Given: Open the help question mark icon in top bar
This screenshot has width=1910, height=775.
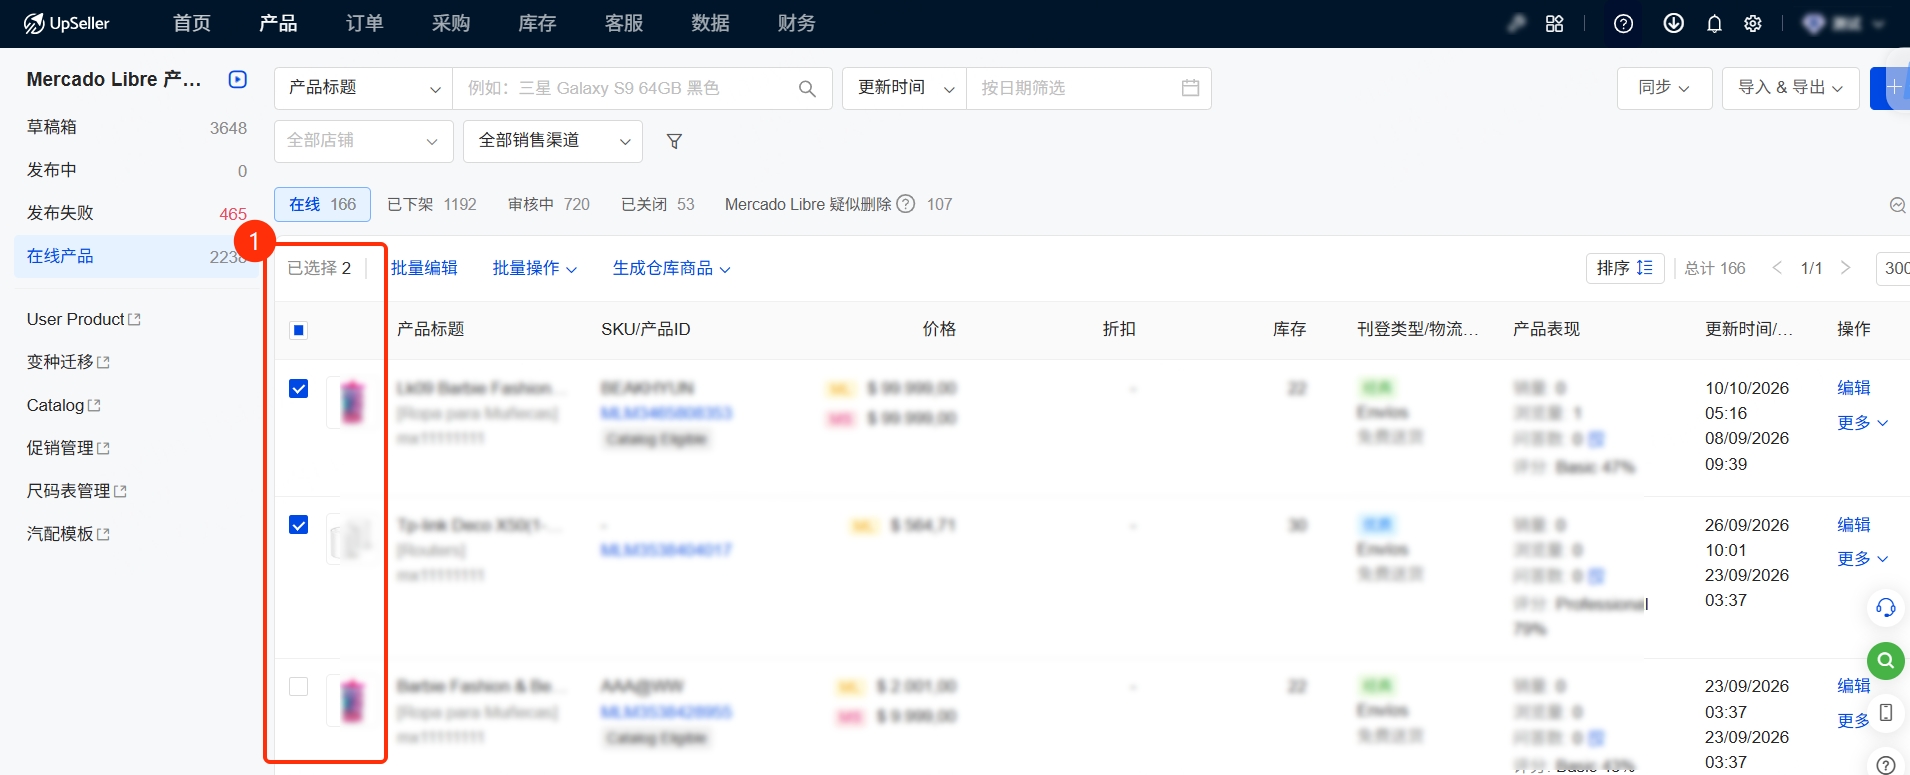Looking at the screenshot, I should coord(1624,23).
